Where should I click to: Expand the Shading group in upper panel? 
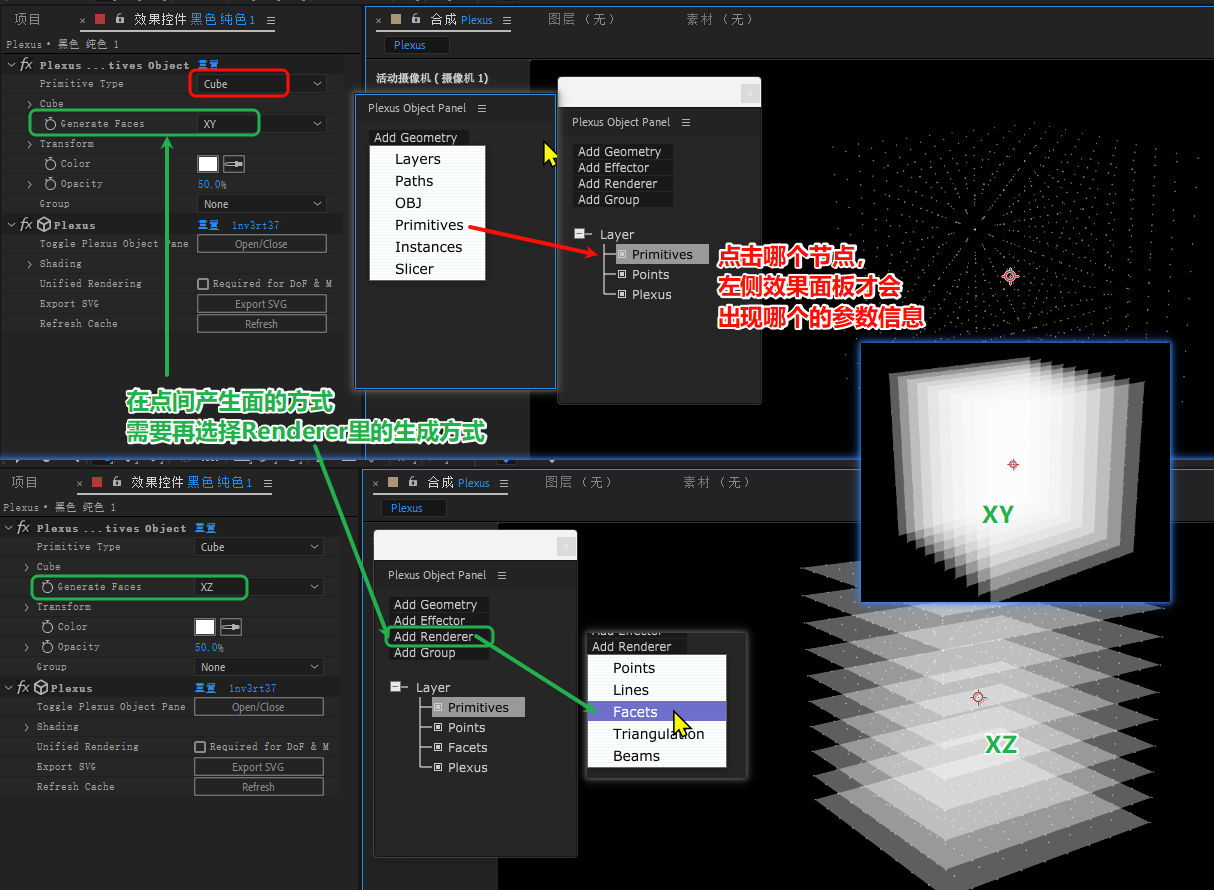[x=30, y=264]
